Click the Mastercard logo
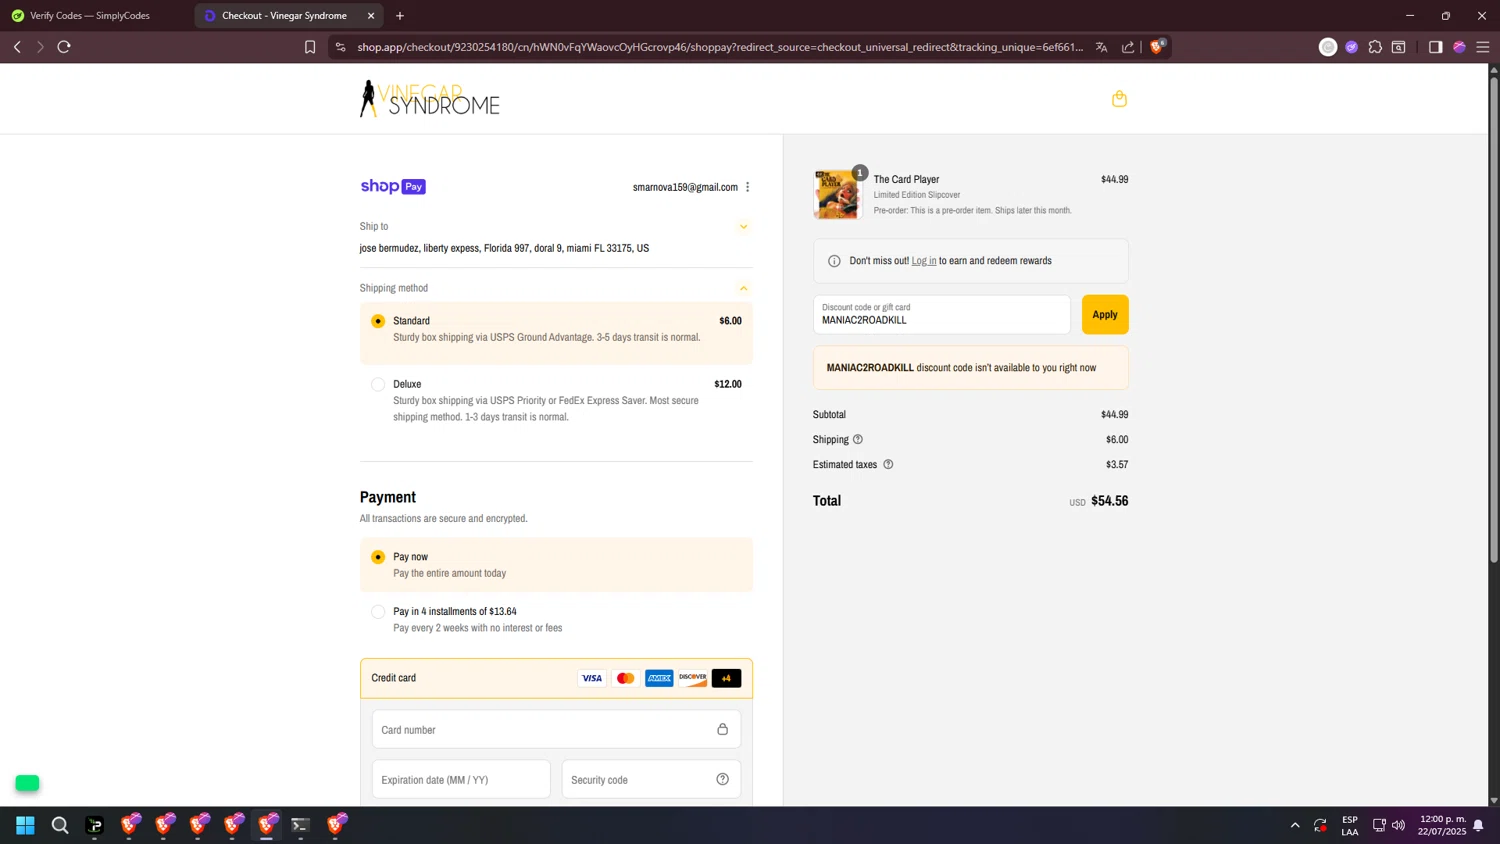The image size is (1500, 844). pos(625,678)
